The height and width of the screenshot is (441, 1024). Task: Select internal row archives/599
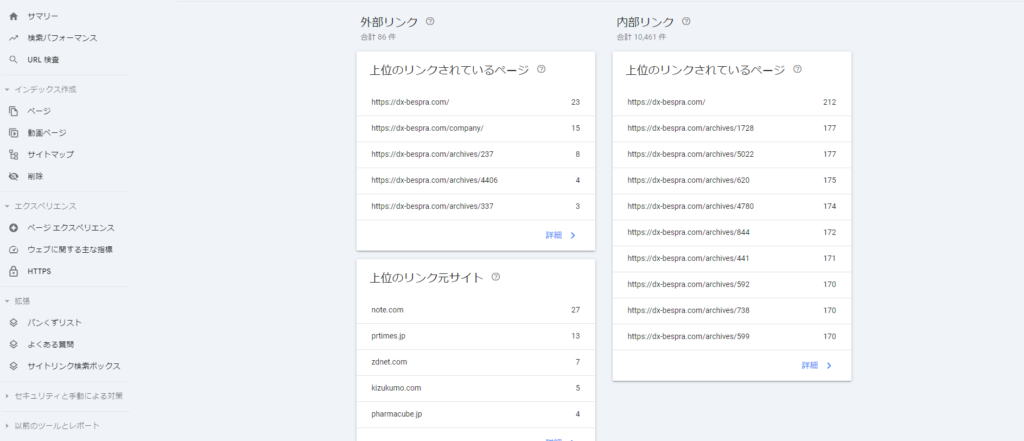[731, 338]
